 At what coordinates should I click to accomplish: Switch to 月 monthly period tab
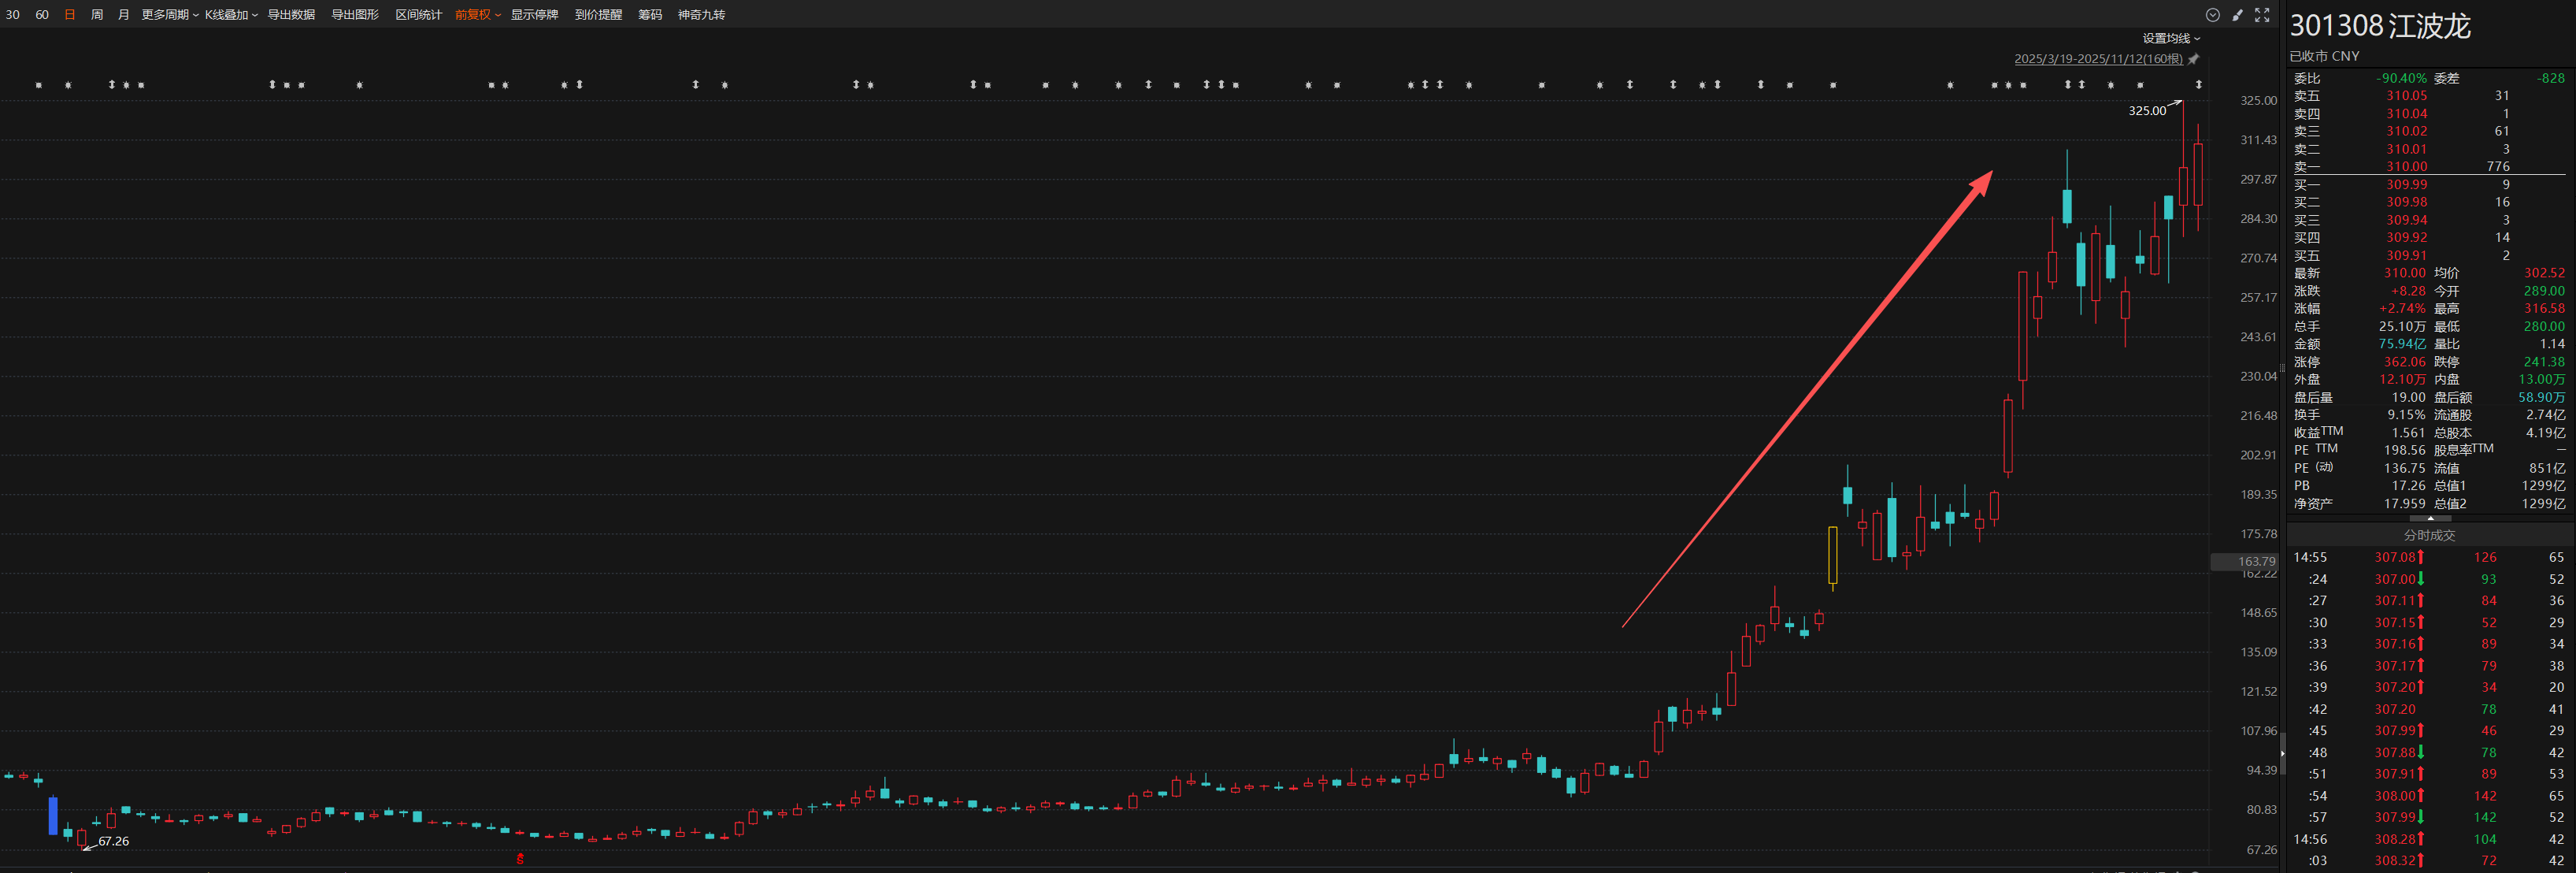tap(124, 15)
